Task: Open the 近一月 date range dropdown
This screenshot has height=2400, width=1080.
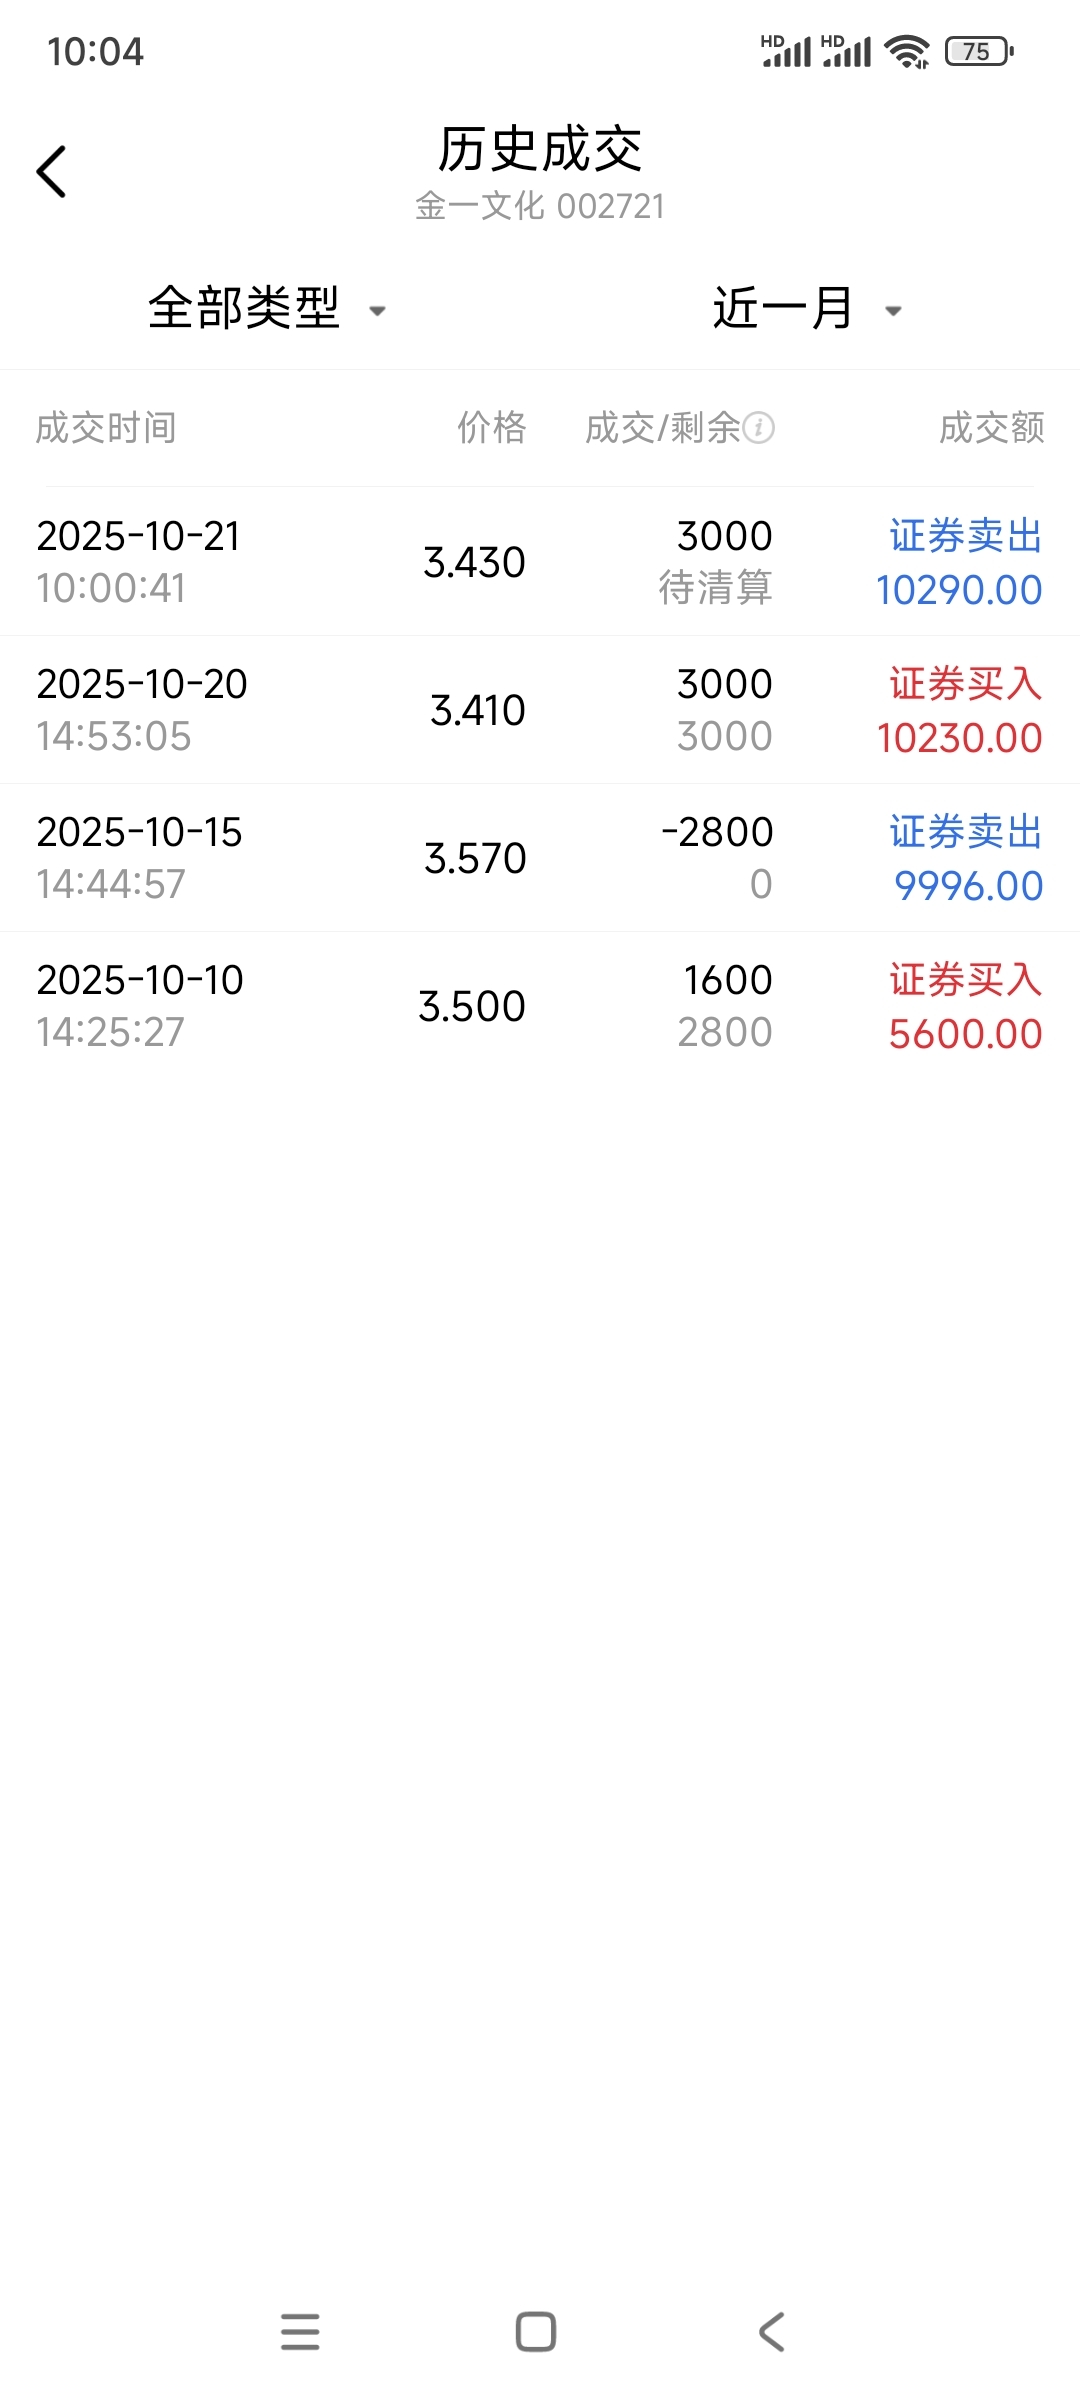Action: point(782,308)
